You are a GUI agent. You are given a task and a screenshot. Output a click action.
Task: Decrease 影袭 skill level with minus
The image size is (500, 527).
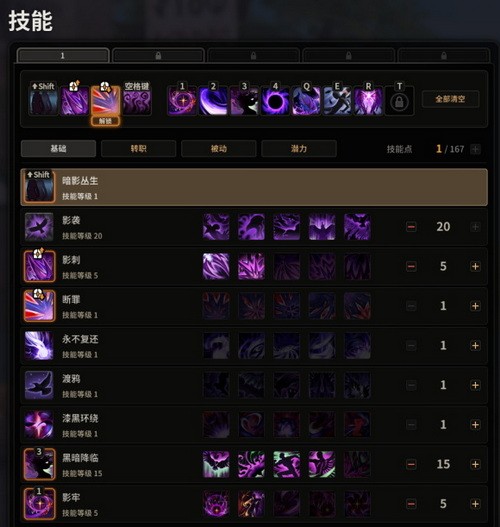point(411,227)
